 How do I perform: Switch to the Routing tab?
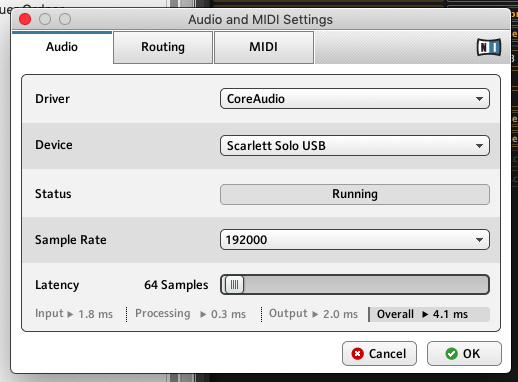click(x=163, y=47)
